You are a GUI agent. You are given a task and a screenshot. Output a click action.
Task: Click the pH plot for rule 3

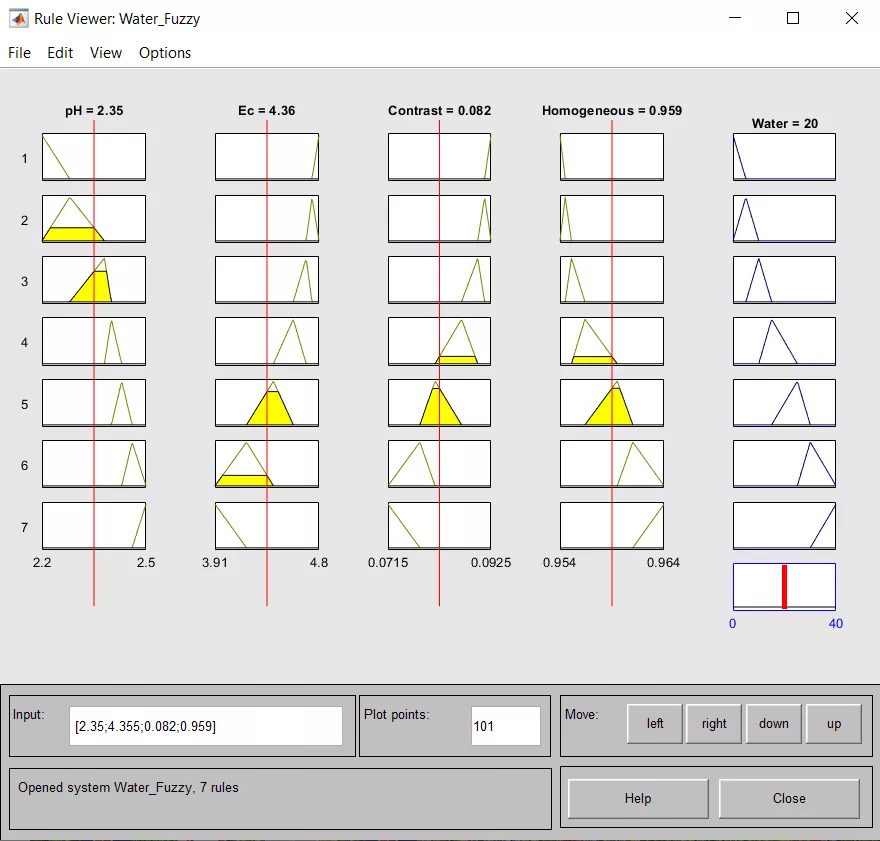click(x=94, y=280)
